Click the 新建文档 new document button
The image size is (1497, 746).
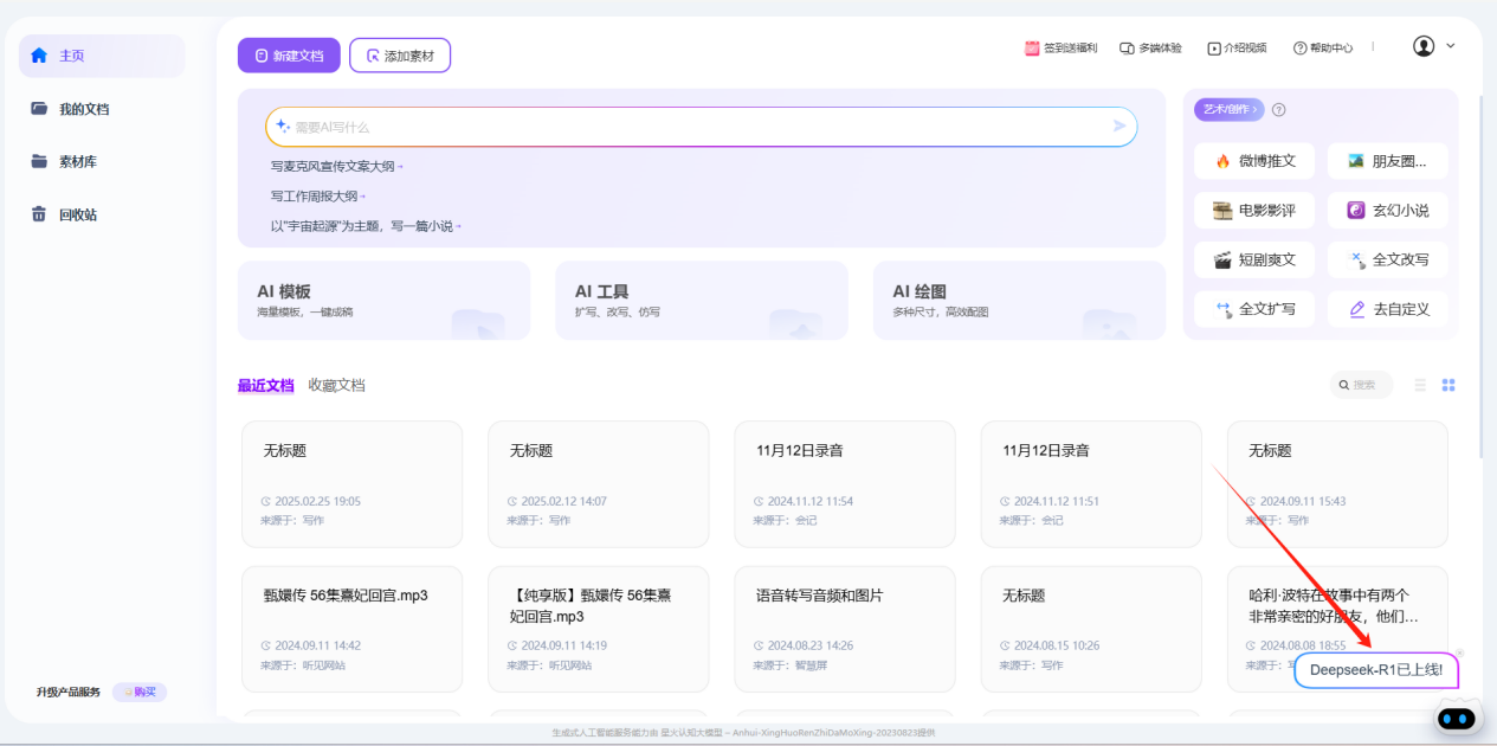[289, 56]
